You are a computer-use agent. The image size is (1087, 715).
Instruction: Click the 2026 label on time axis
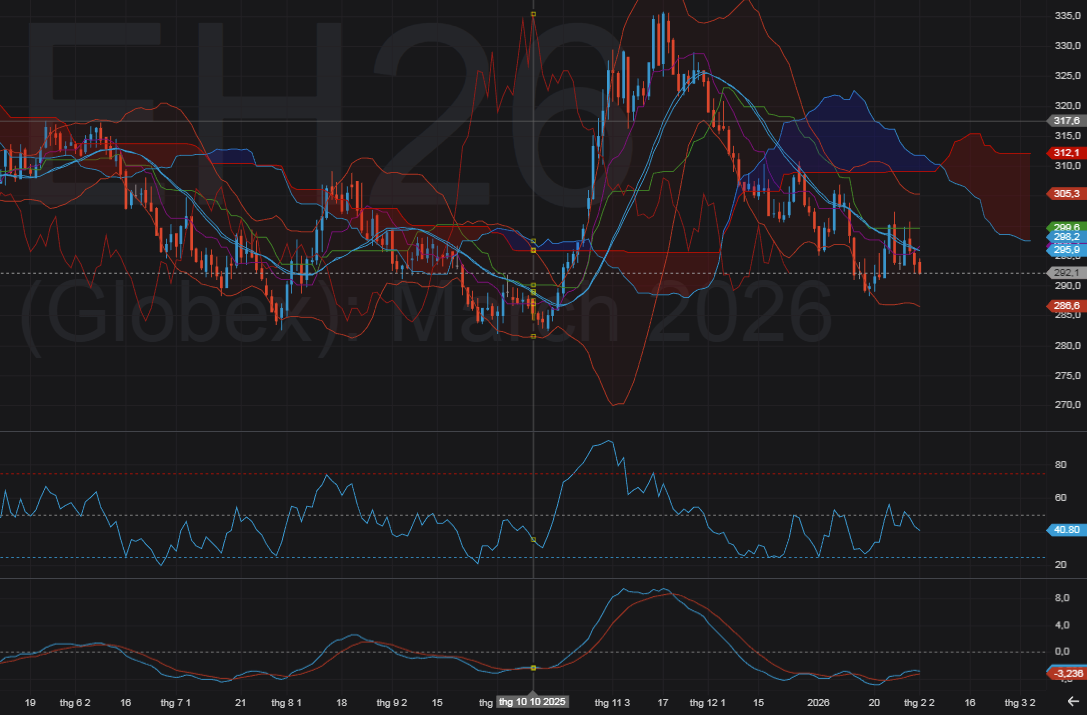coord(818,702)
